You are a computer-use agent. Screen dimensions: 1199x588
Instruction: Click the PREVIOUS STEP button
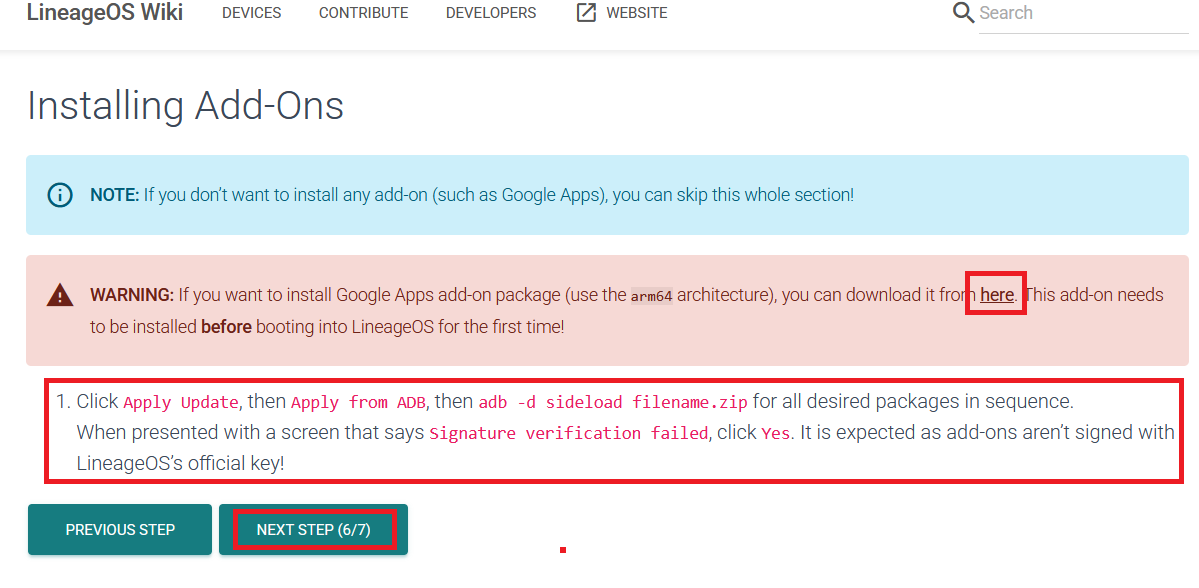(x=120, y=529)
